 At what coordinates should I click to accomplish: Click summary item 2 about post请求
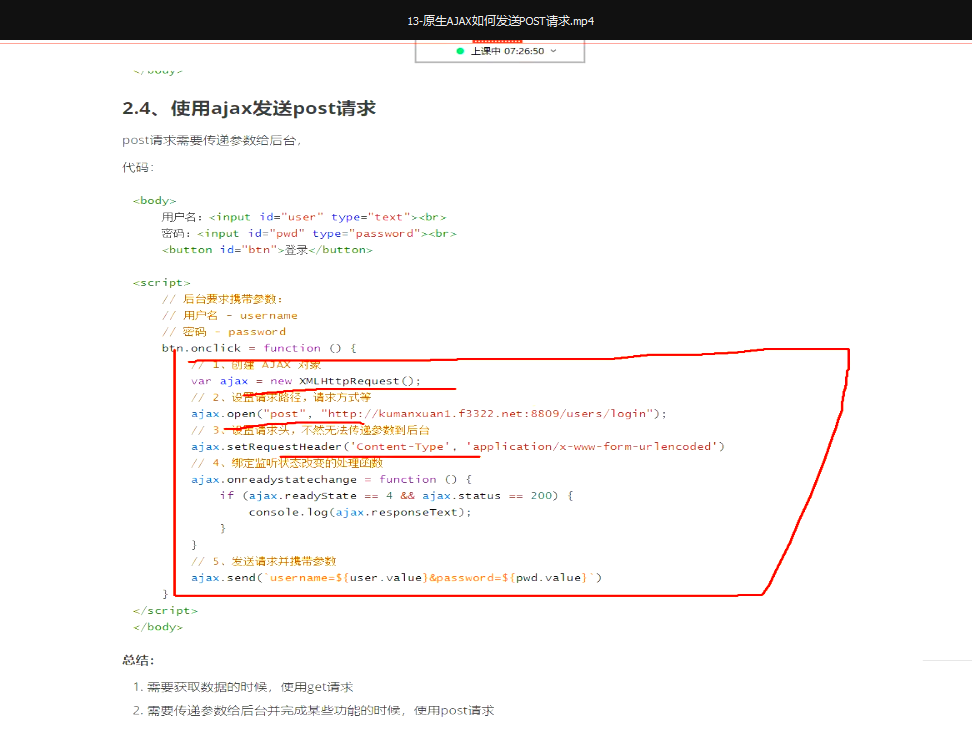pos(314,711)
